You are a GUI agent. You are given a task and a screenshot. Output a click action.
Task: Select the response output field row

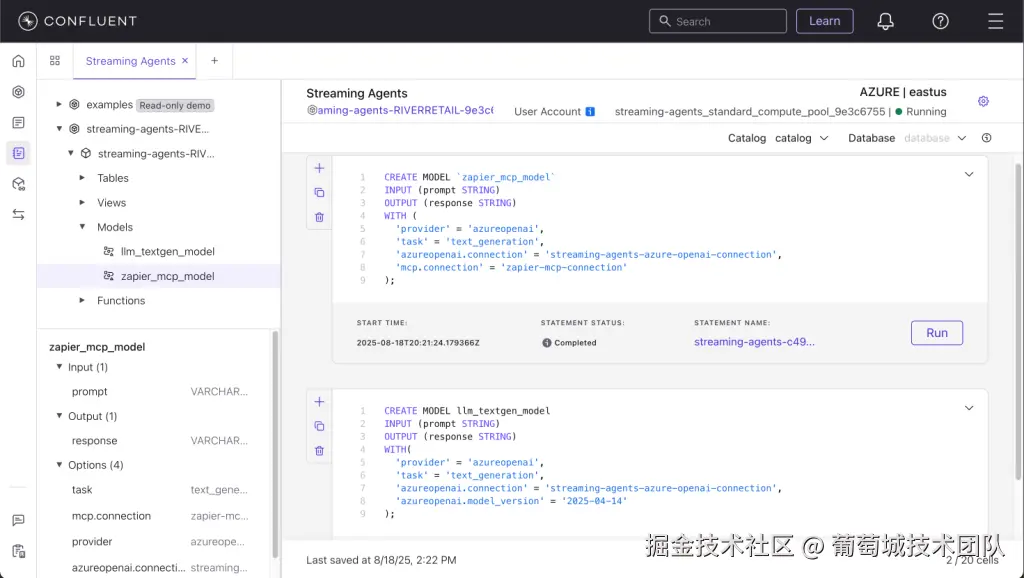[159, 441]
